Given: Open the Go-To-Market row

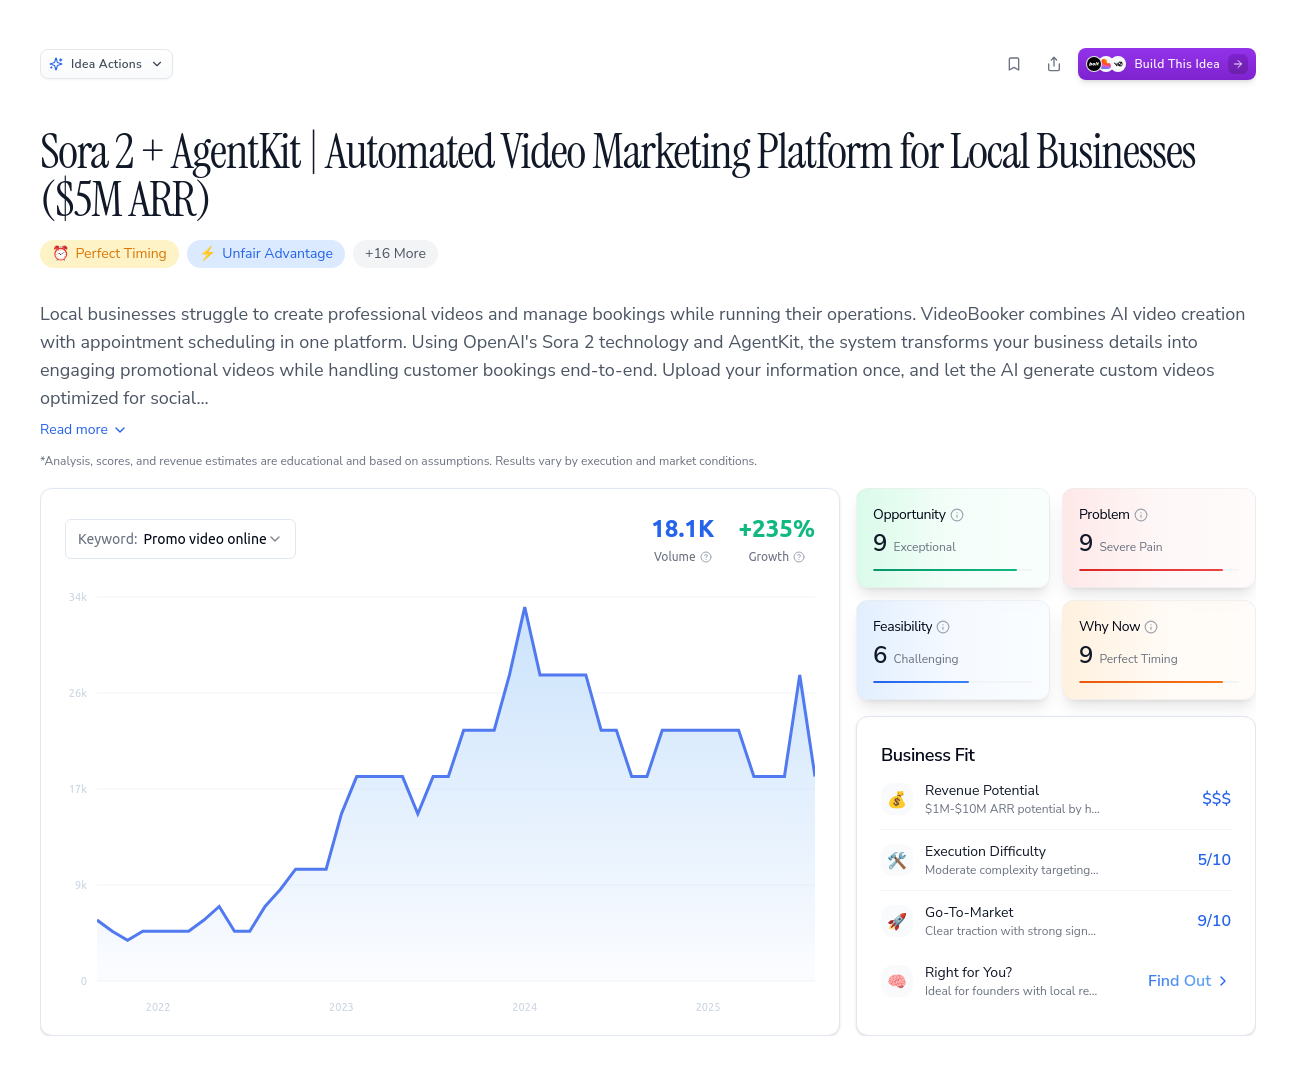Looking at the screenshot, I should (1055, 921).
